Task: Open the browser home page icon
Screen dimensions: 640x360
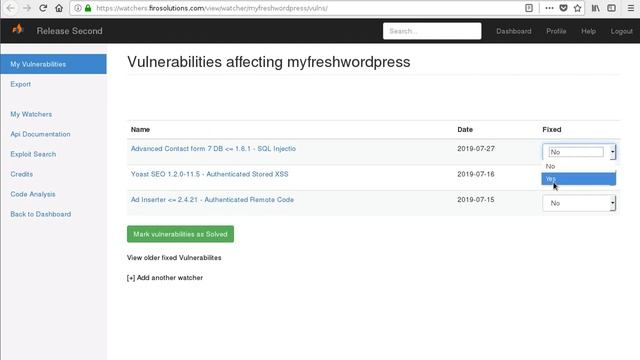Action: click(59, 8)
